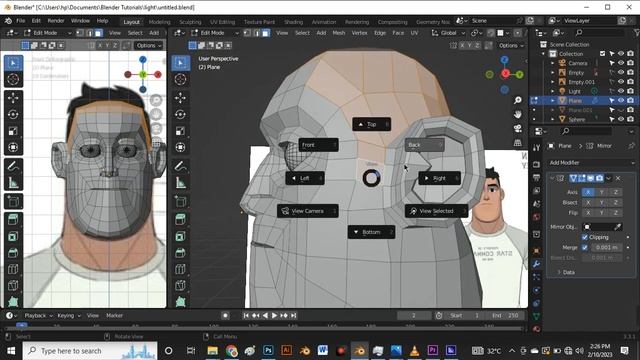Toggle perspective/orthographic grid icon in right viewport
Viewport: 640px width, 360px height.
[518, 142]
